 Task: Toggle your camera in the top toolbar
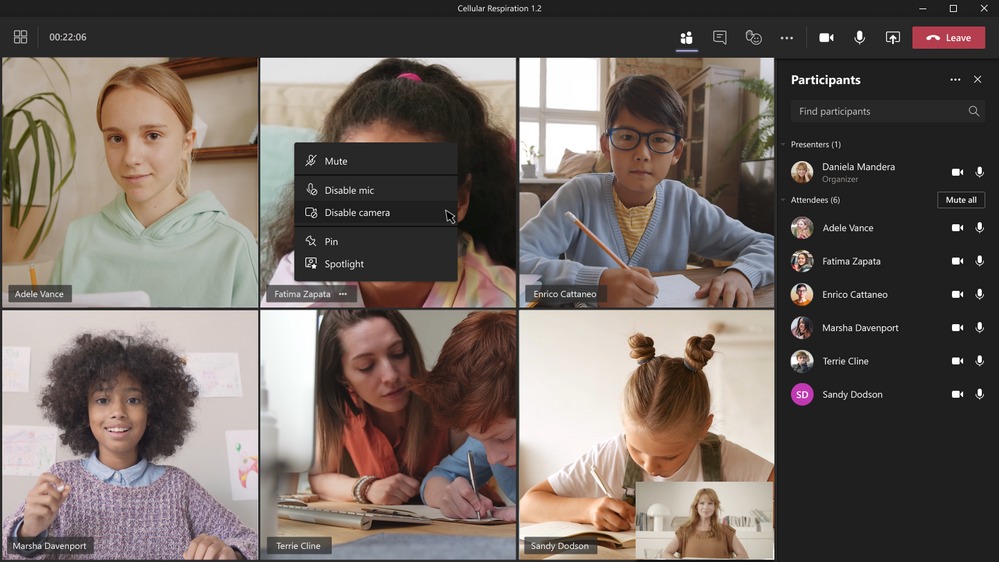(826, 38)
